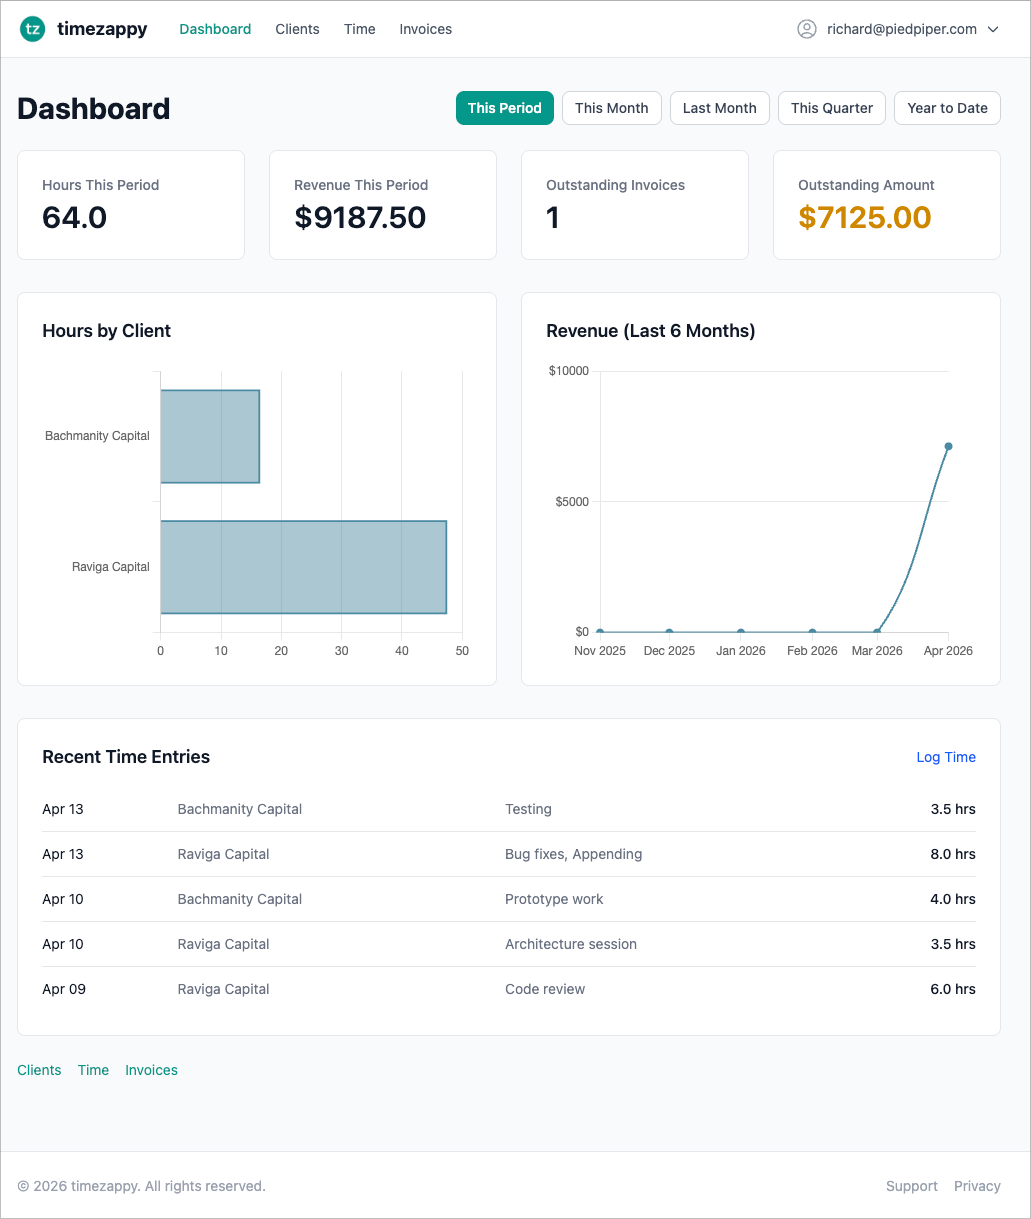Click the Code review entry

[545, 989]
